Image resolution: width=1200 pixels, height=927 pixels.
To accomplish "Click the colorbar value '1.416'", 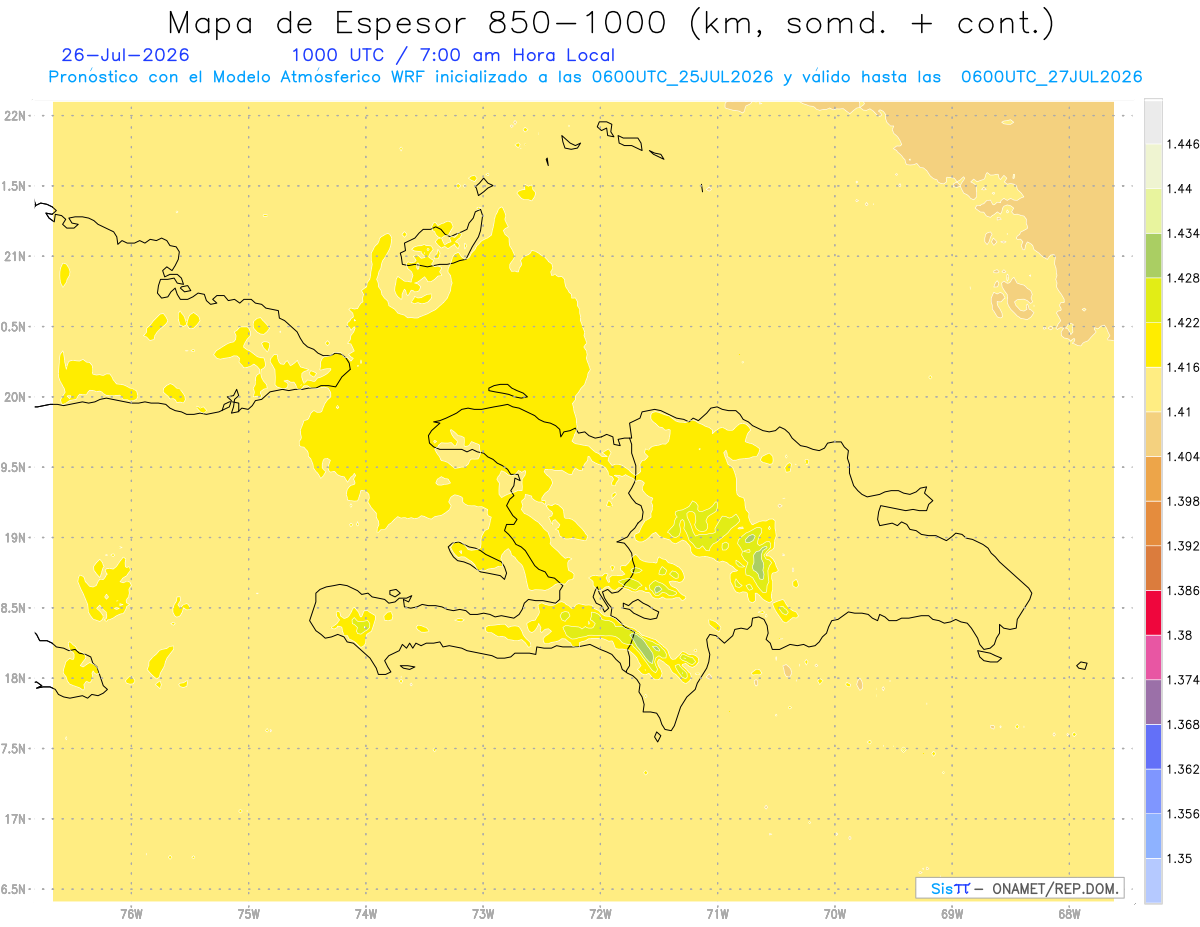I will click(x=1183, y=367).
